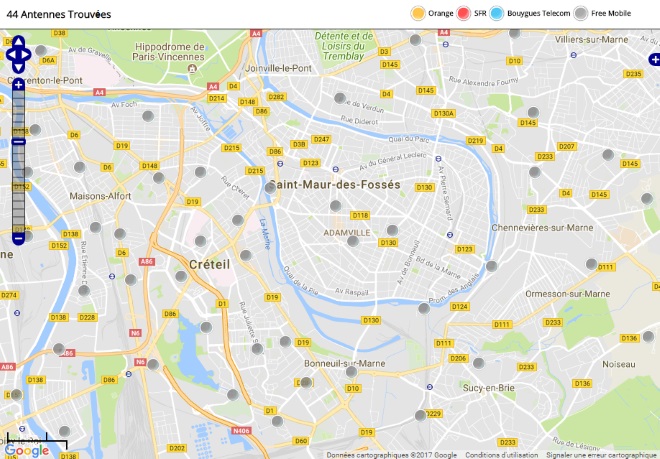Select the antenna marker beside the D136 label near Noiseau

click(x=648, y=336)
